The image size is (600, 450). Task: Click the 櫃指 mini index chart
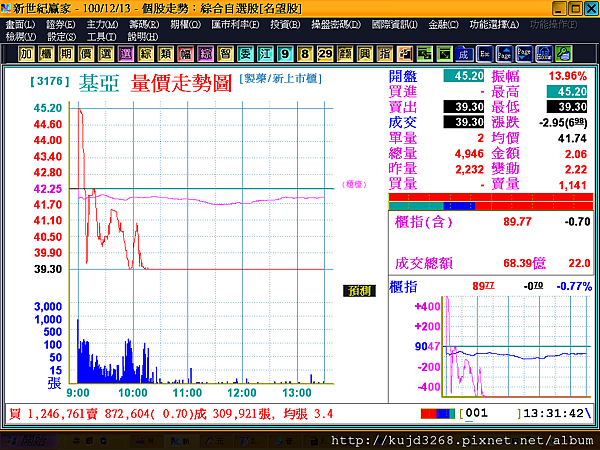coord(517,346)
